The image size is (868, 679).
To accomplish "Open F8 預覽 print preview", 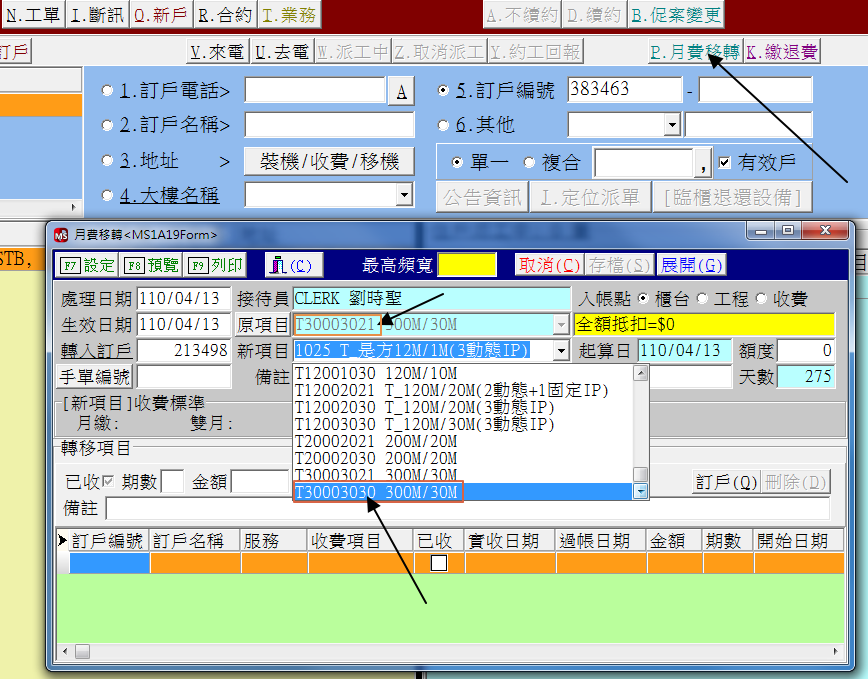I will 152,265.
